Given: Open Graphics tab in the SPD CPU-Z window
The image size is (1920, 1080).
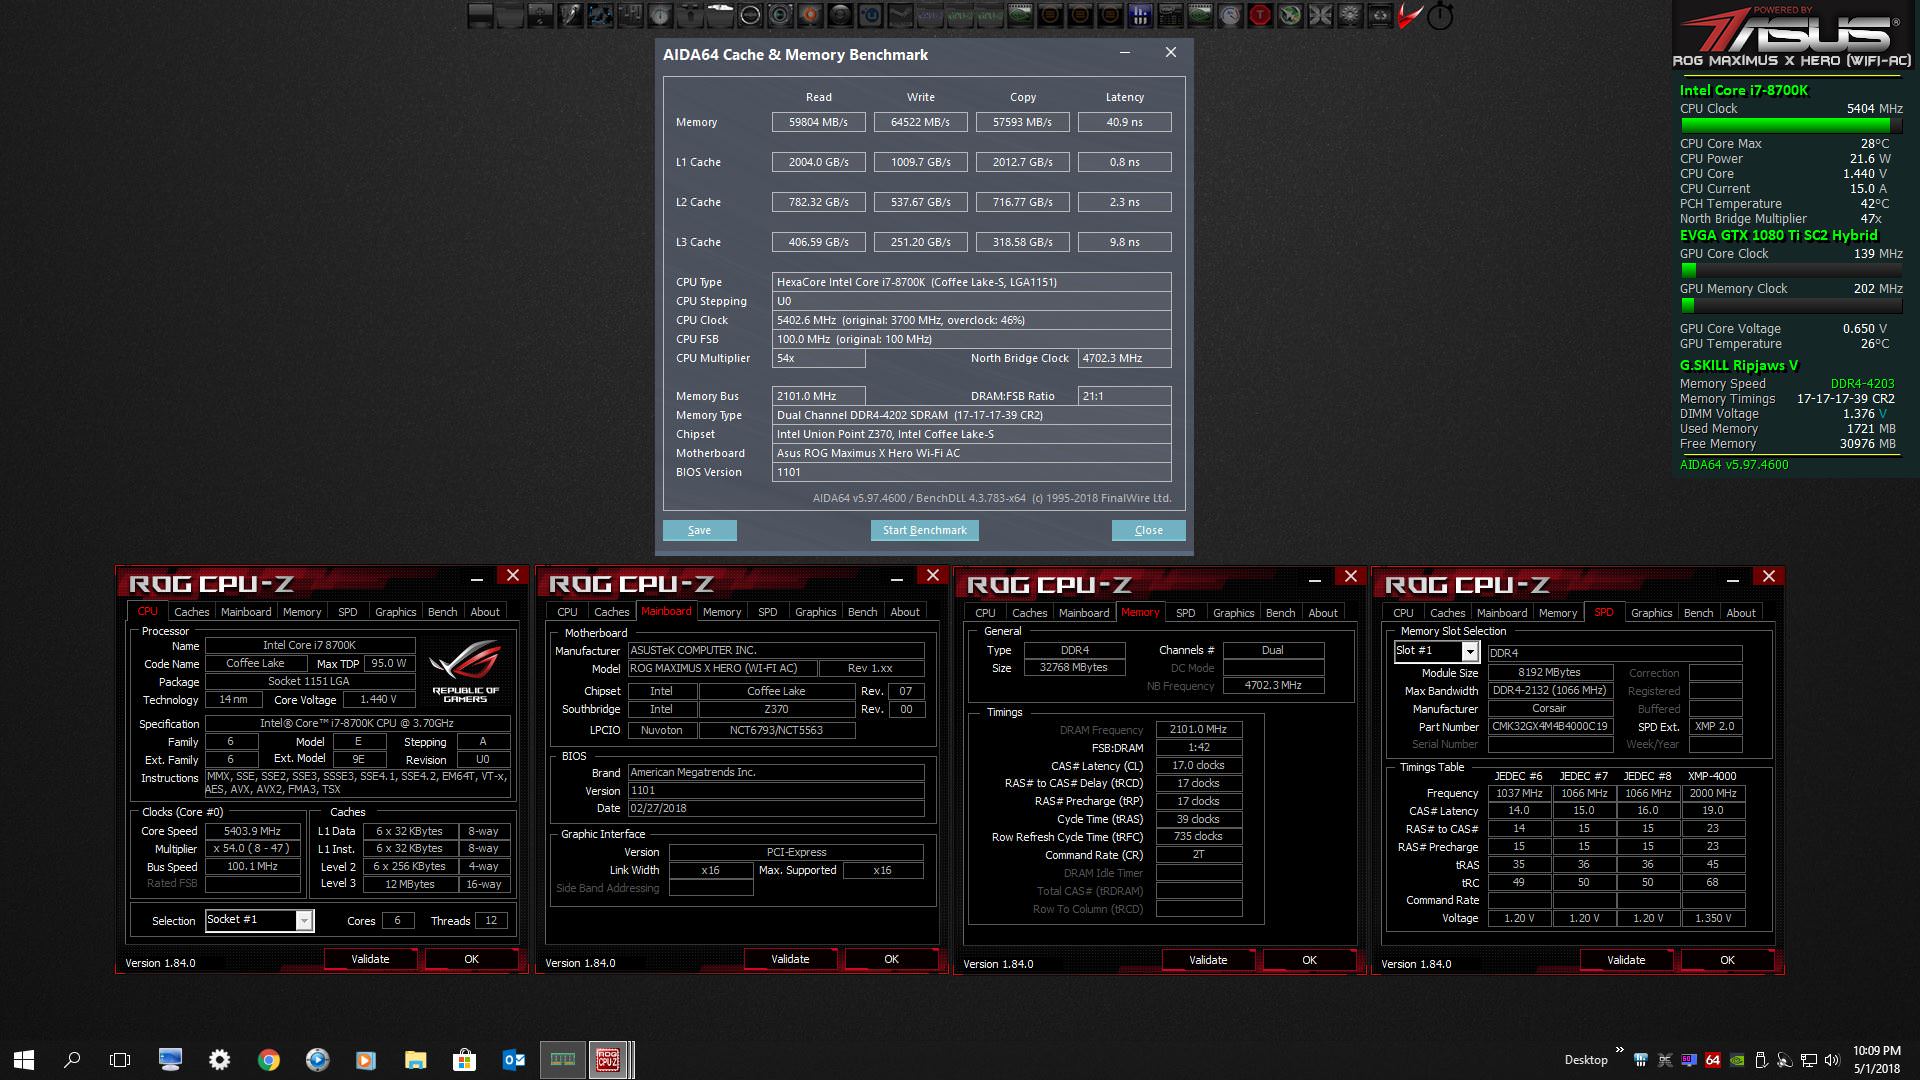Looking at the screenshot, I should point(1651,613).
